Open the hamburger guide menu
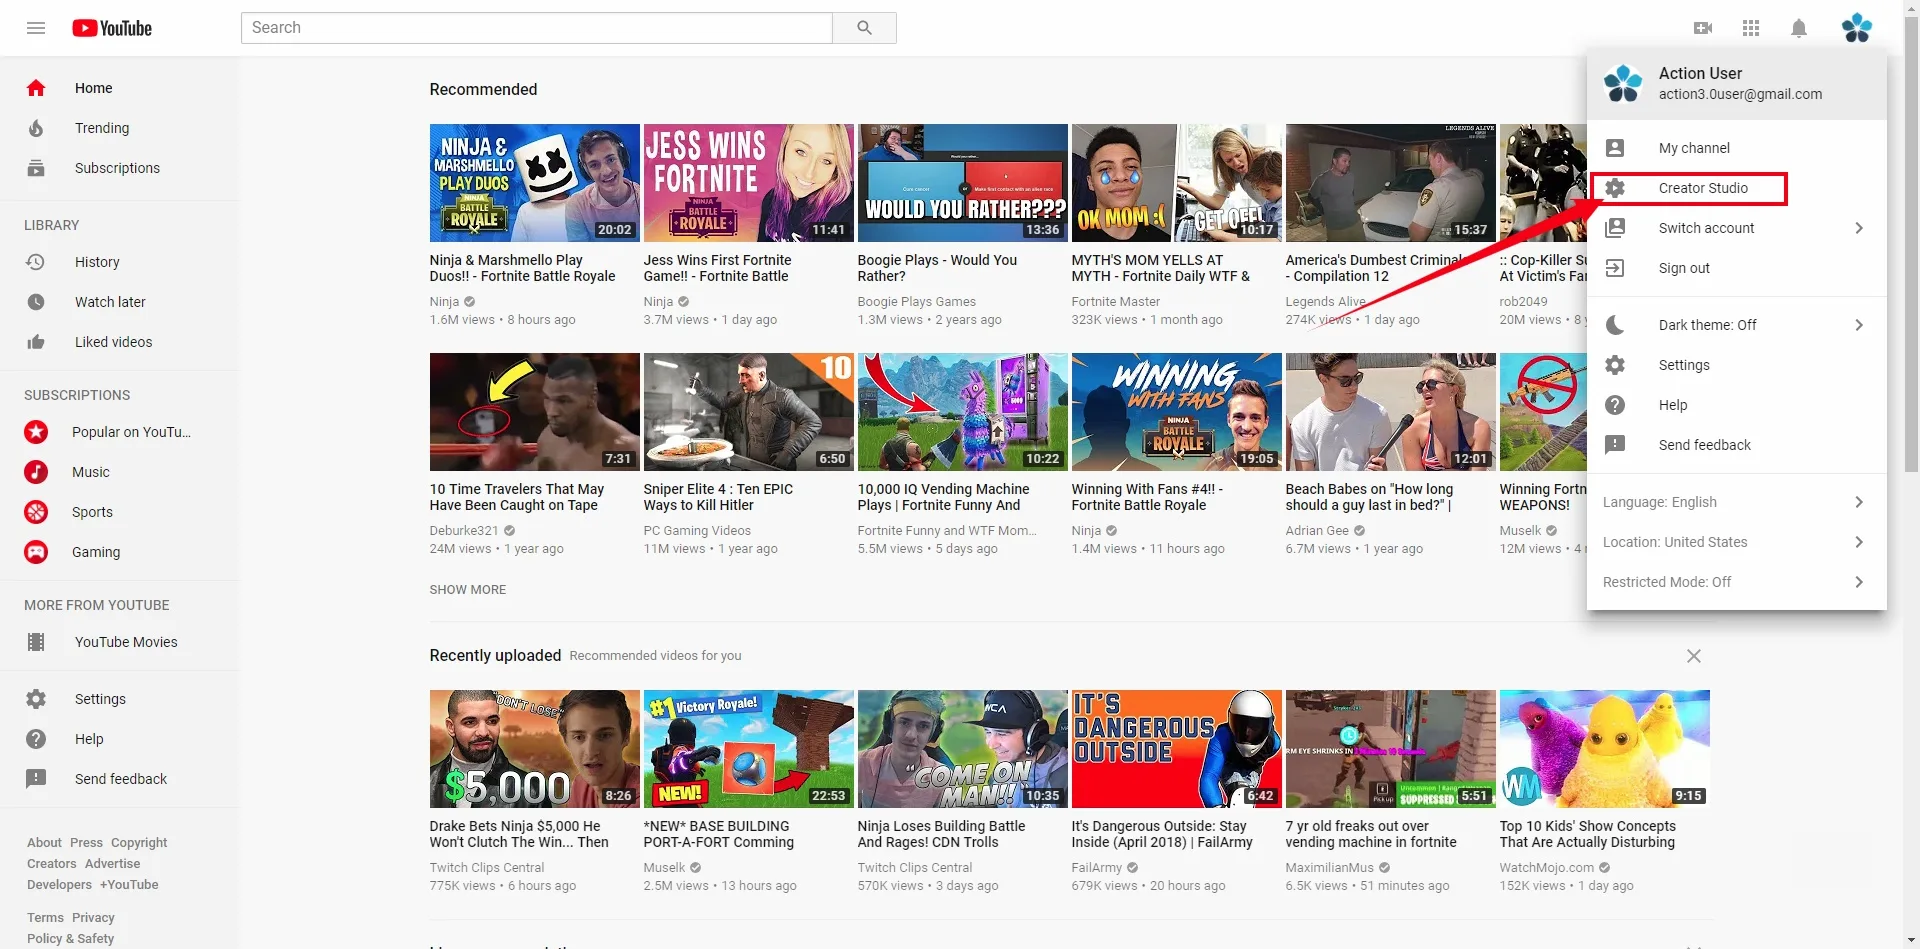Screen dimensions: 1920x949 [36, 28]
